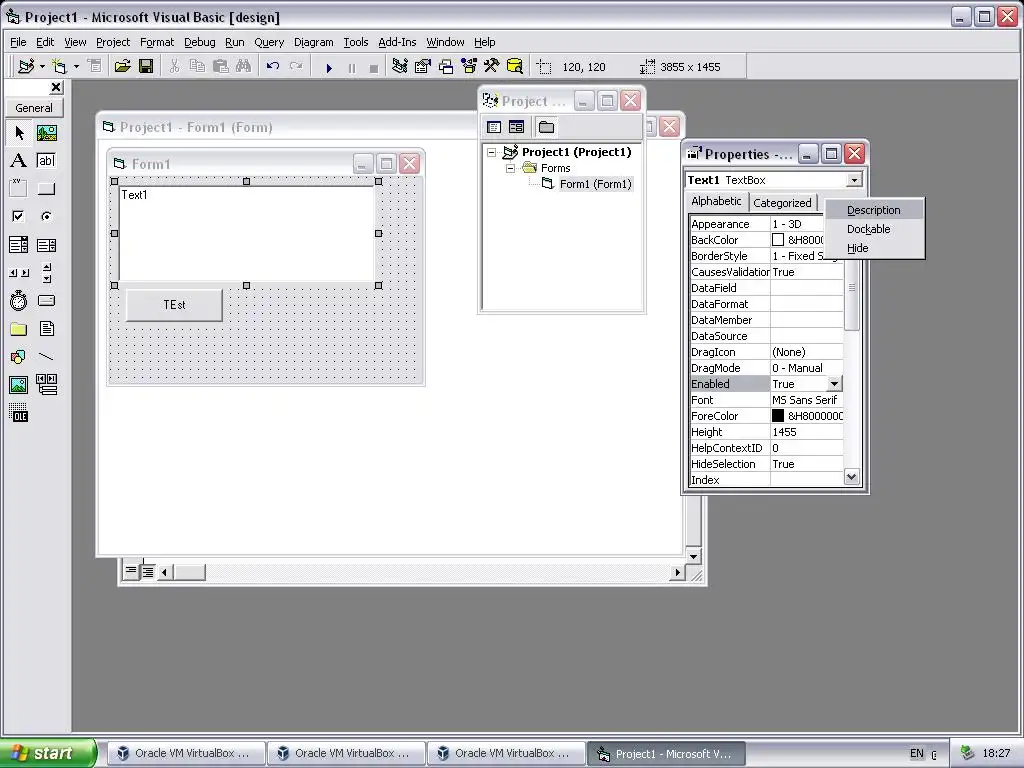Image resolution: width=1024 pixels, height=768 pixels.
Task: Collapse the Project1 (Project1) tree node
Action: [492, 152]
